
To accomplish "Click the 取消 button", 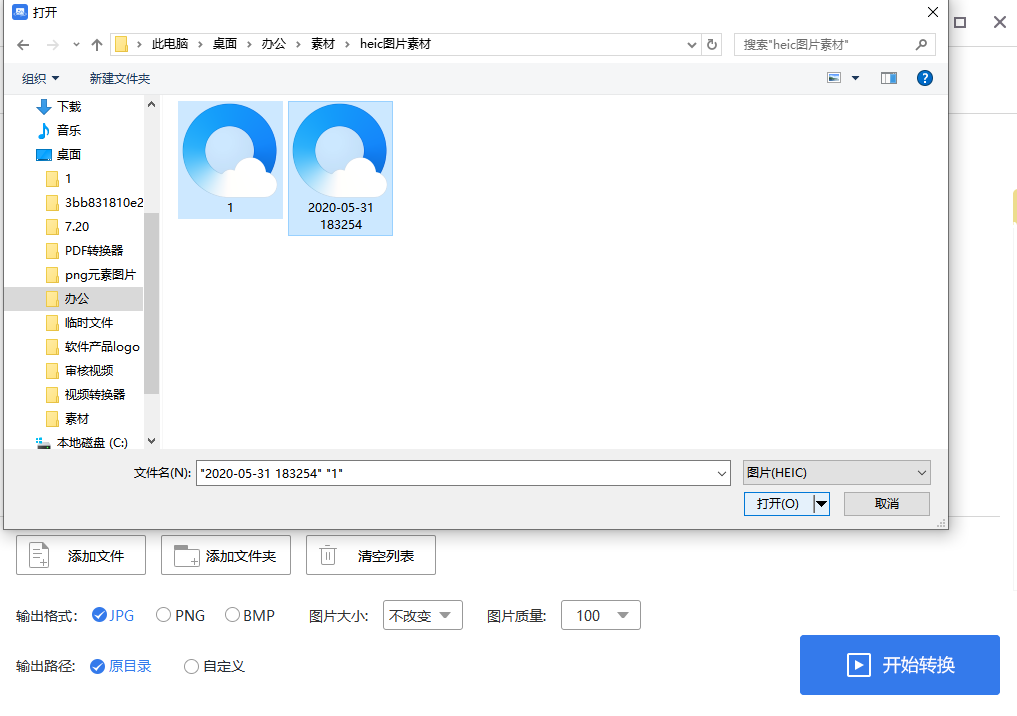I will [887, 503].
